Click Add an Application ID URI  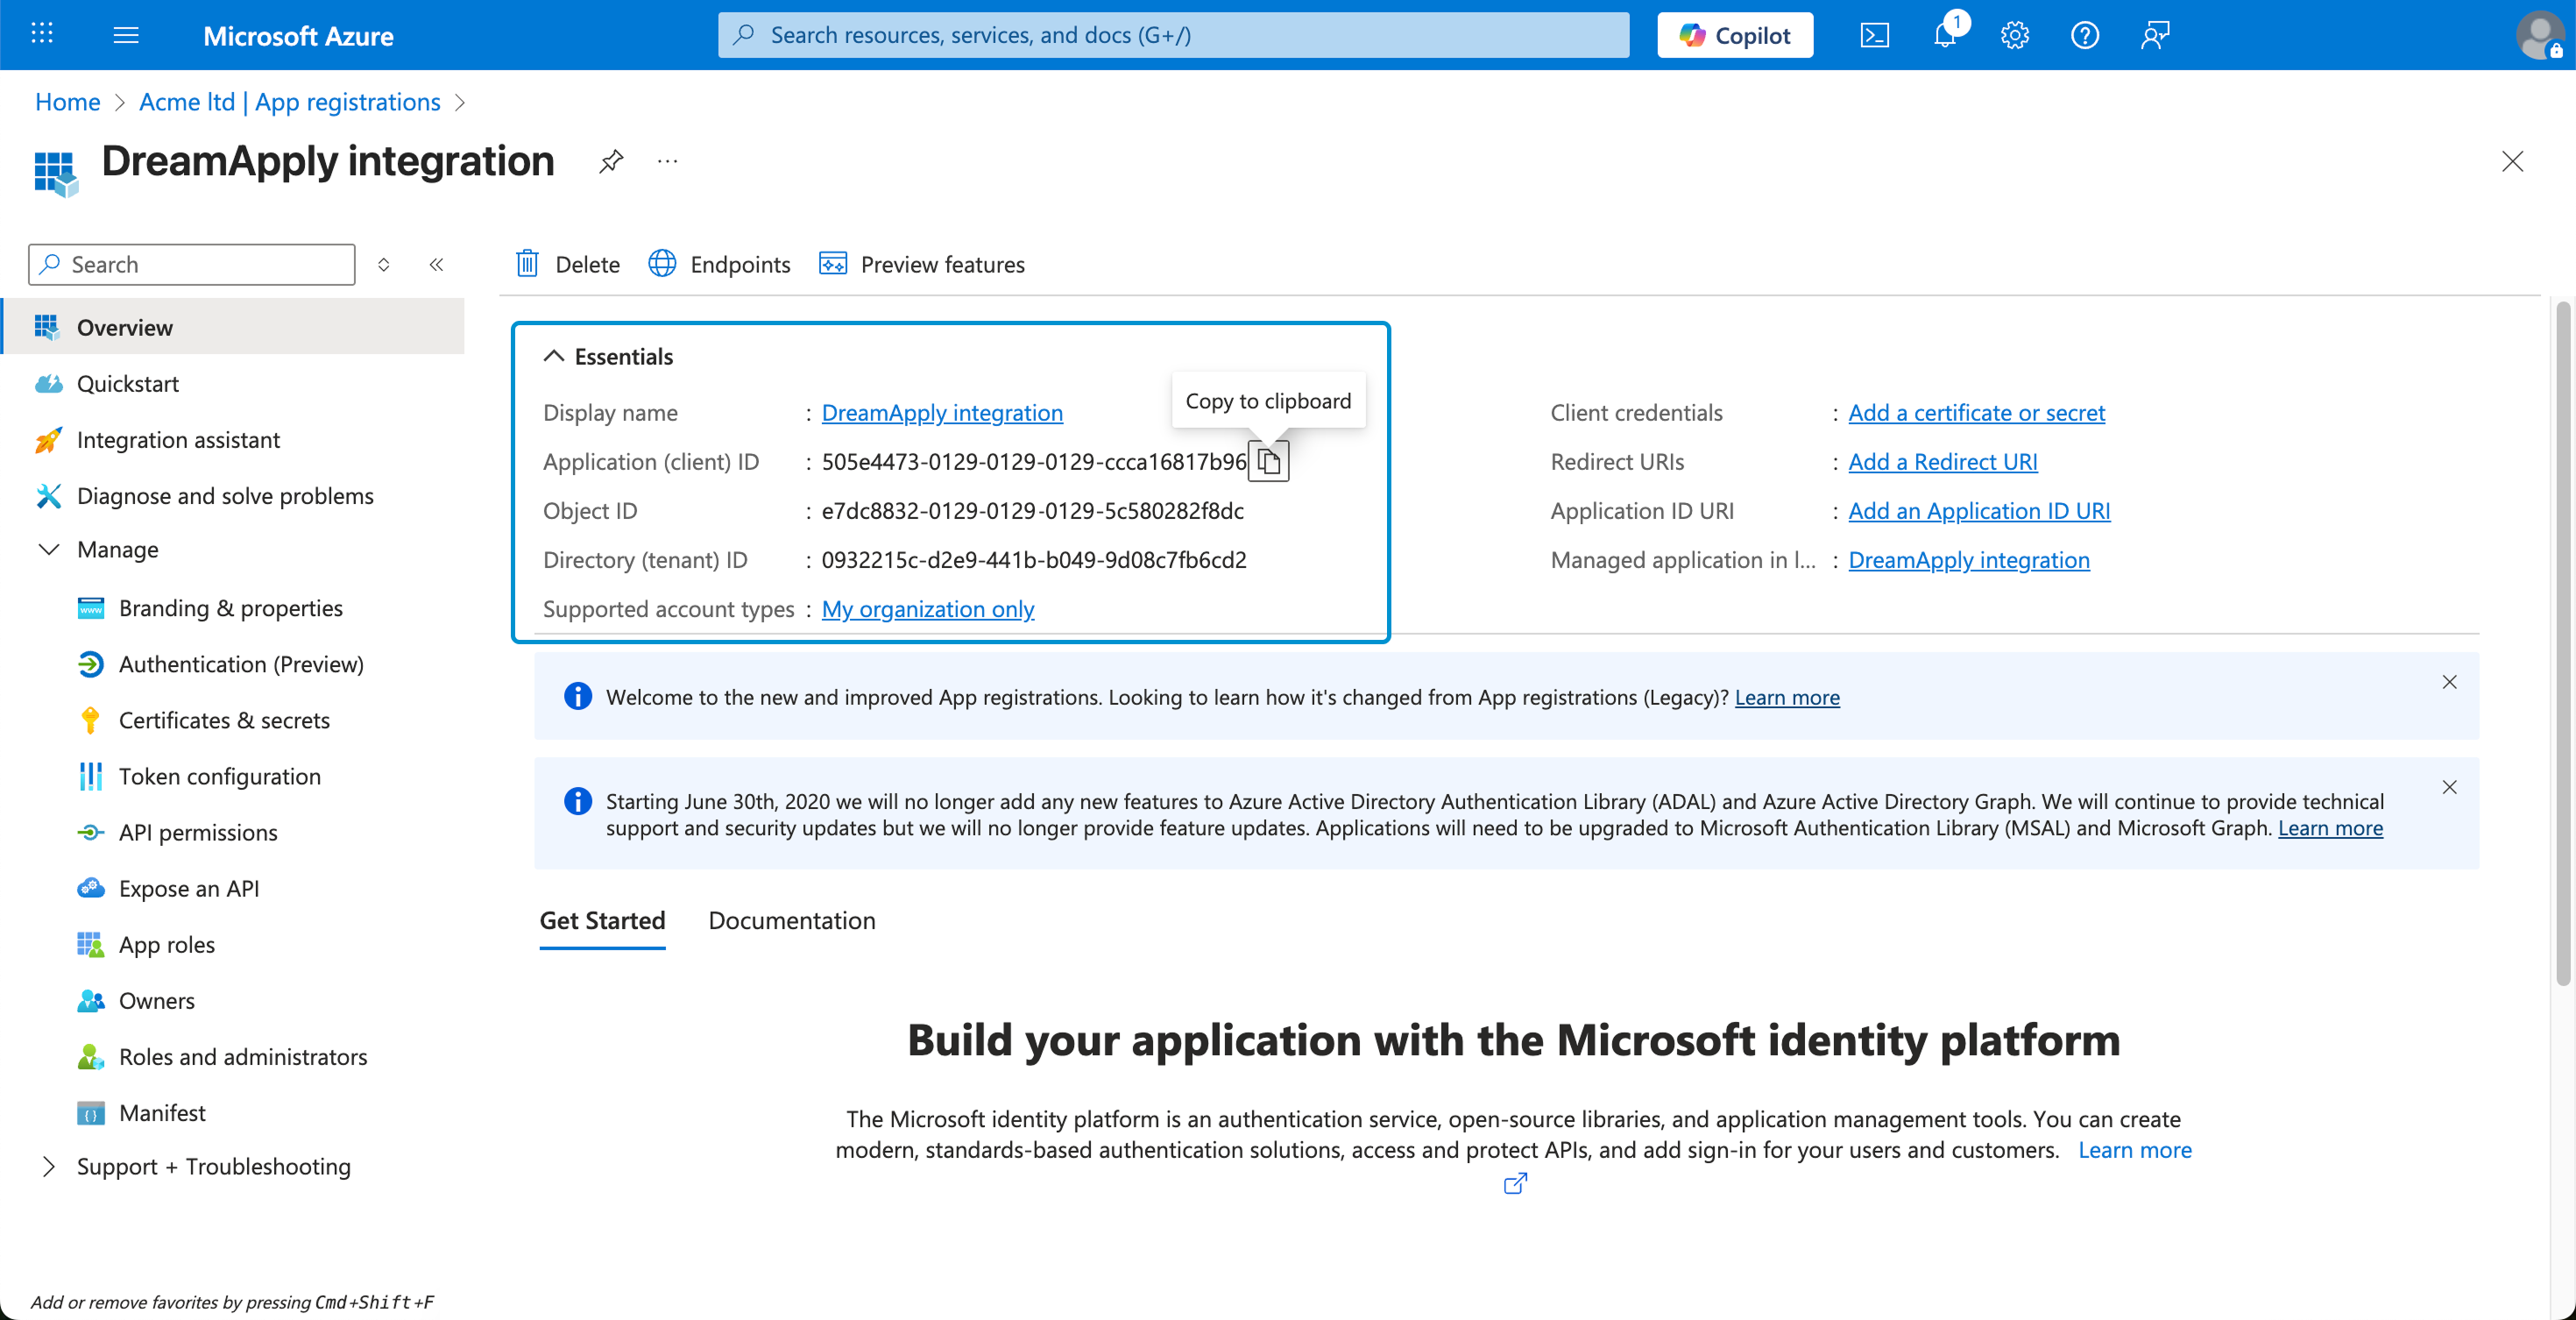coord(1979,510)
